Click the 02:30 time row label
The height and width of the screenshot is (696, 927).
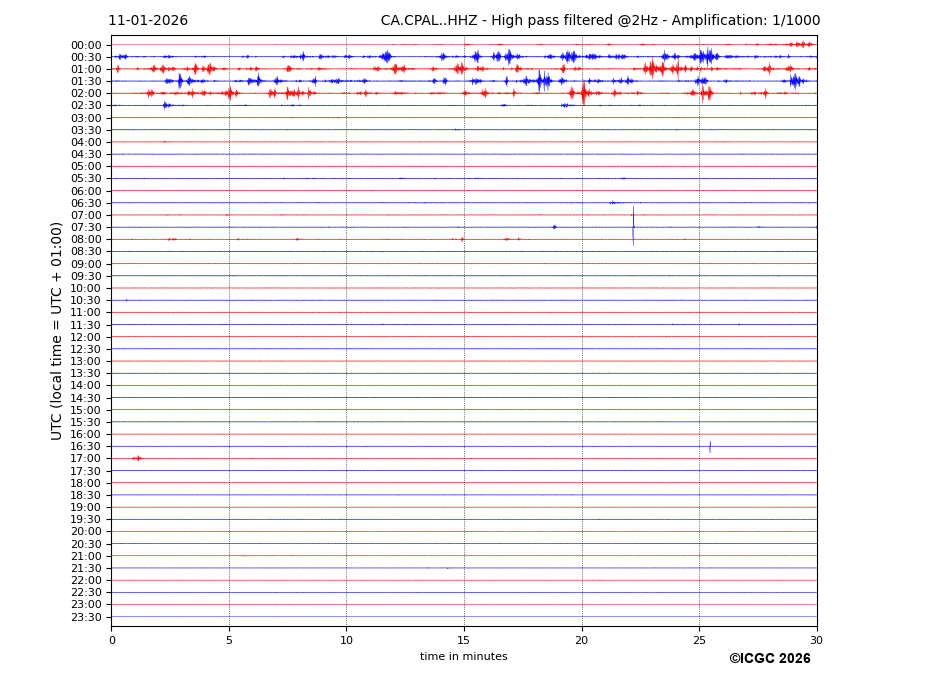[86, 106]
